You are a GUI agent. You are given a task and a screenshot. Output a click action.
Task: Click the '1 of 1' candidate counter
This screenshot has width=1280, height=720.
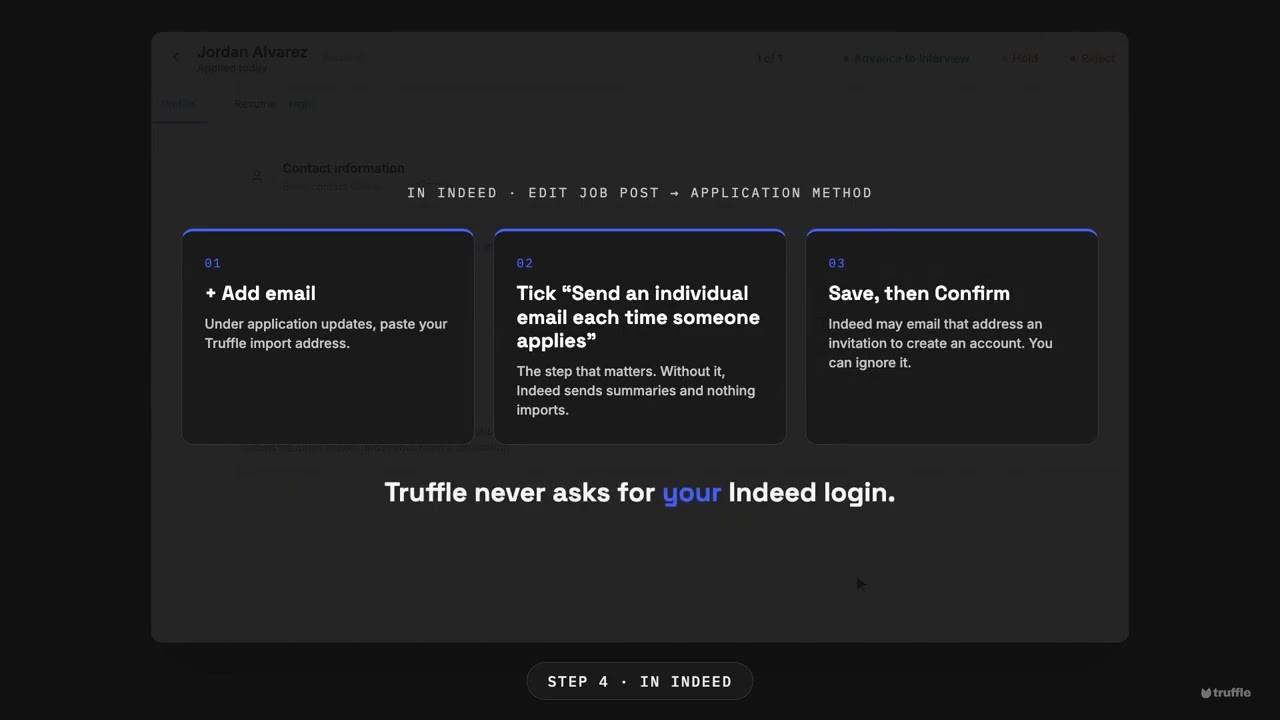(x=769, y=59)
